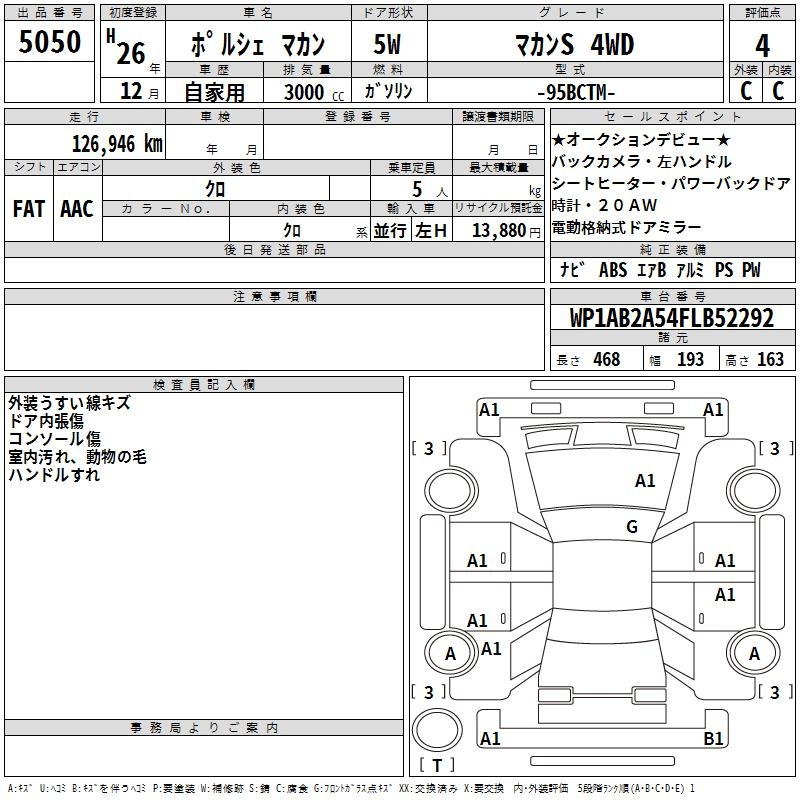Click inspector note 室内汚れ、動物の毛
This screenshot has width=800, height=800.
click(x=78, y=456)
